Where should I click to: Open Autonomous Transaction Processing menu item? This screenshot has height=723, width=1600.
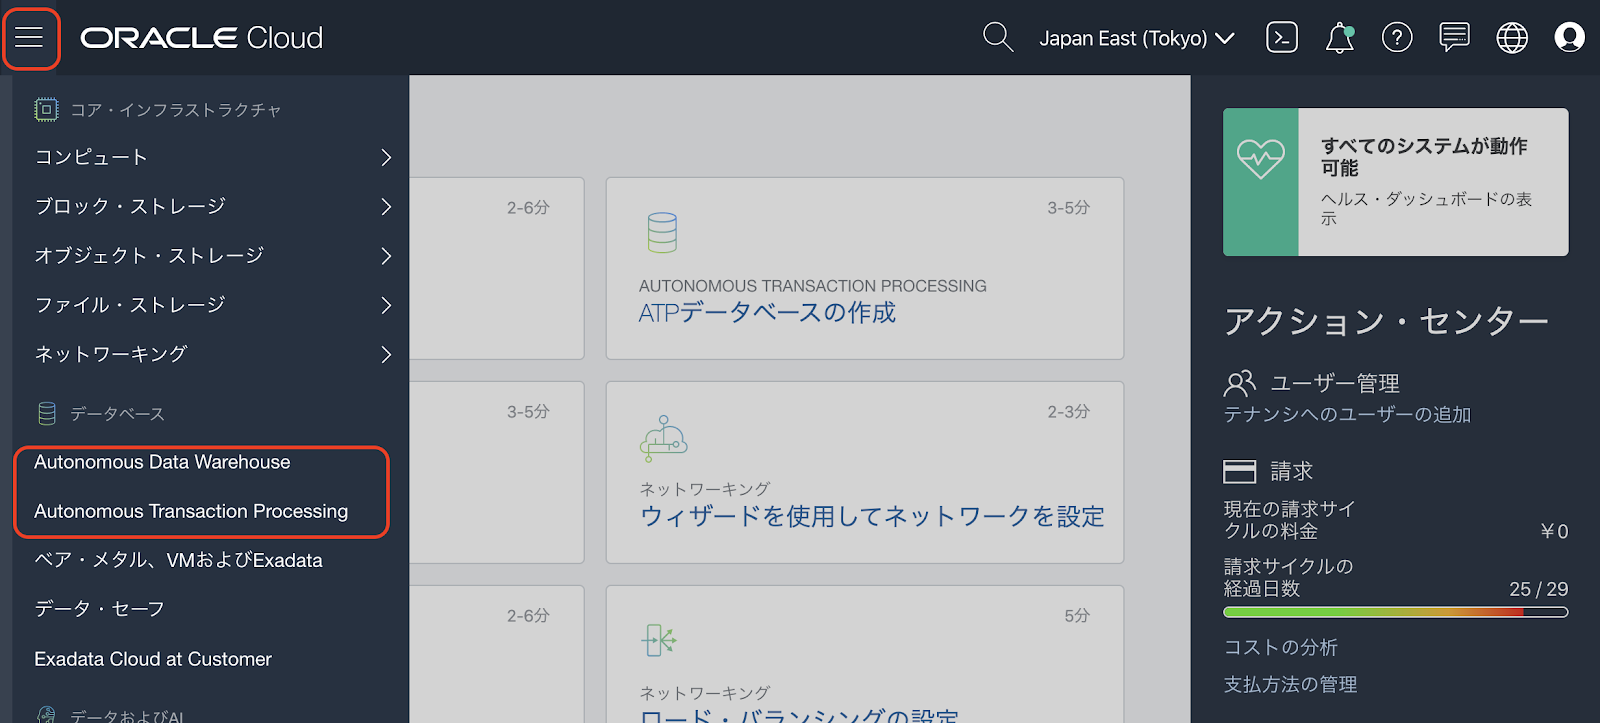(x=191, y=511)
